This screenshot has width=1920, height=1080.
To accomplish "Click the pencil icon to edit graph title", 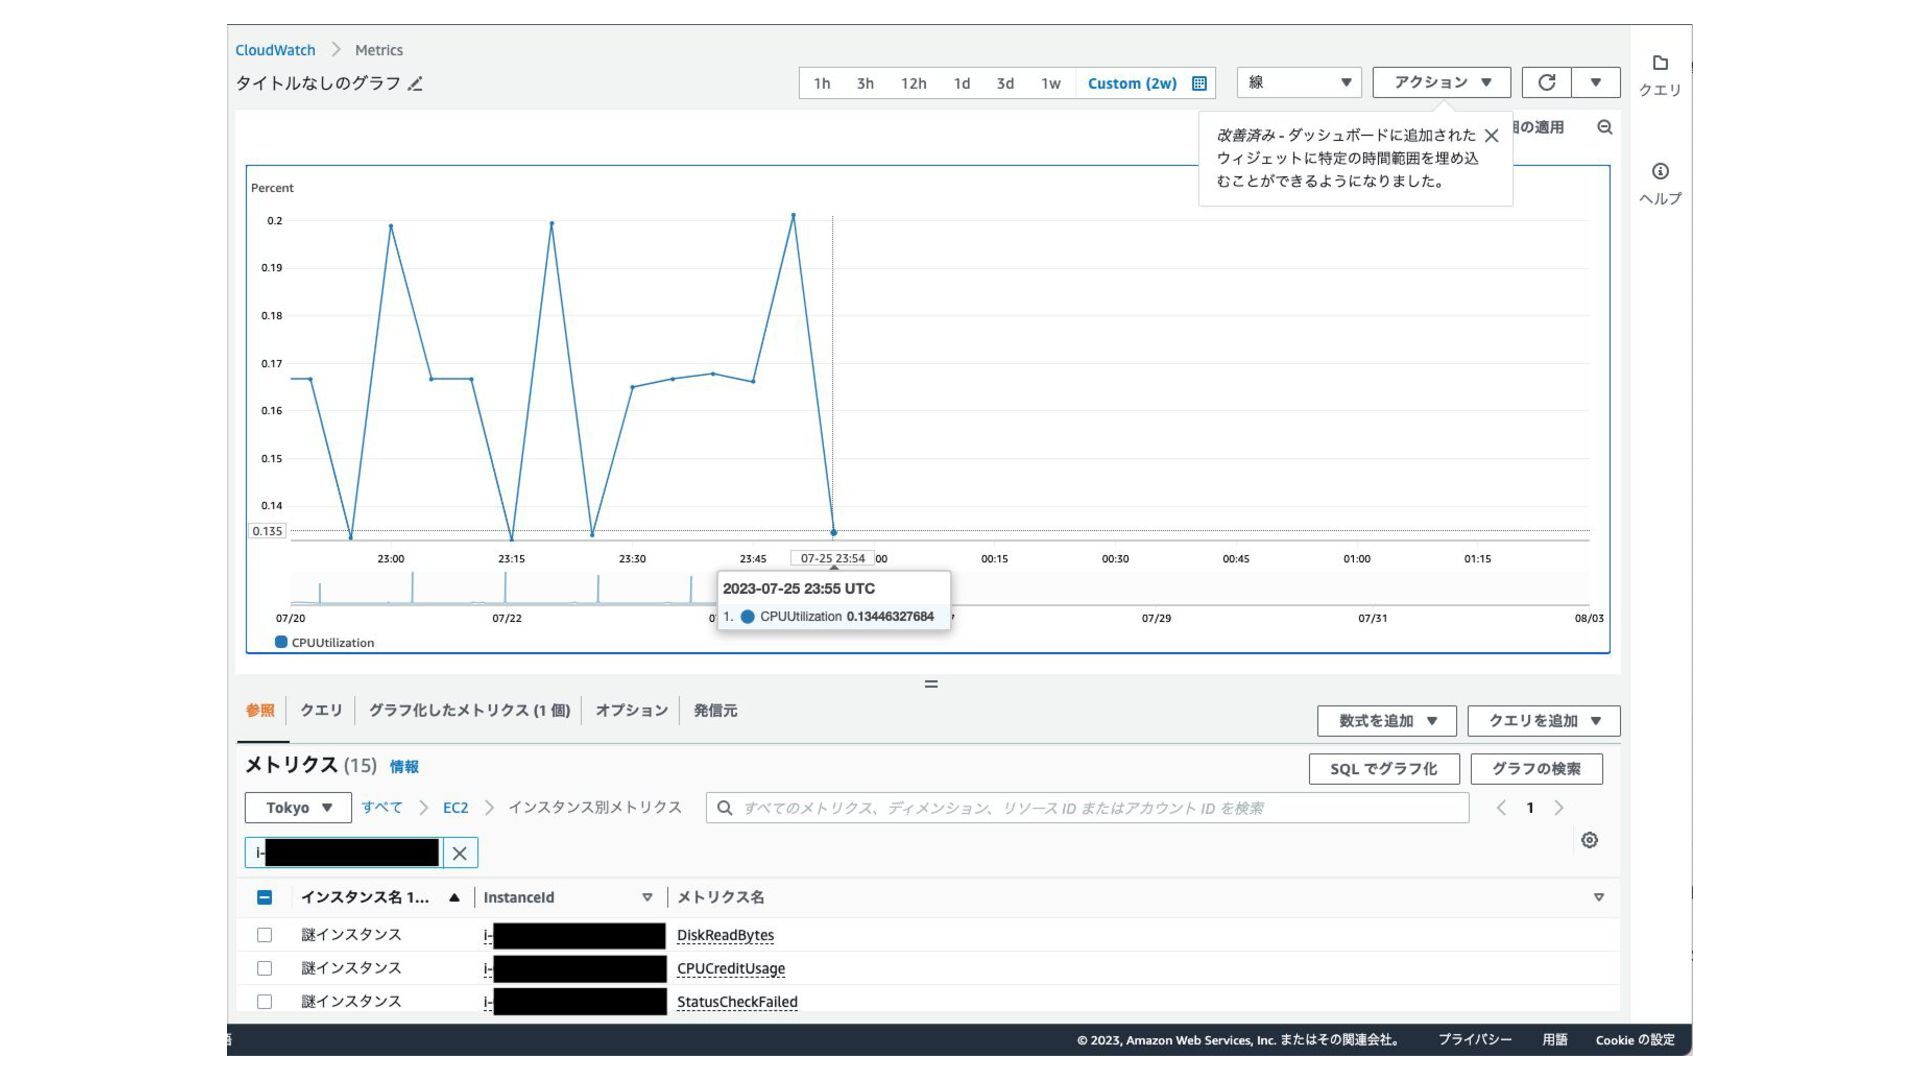I will [415, 84].
